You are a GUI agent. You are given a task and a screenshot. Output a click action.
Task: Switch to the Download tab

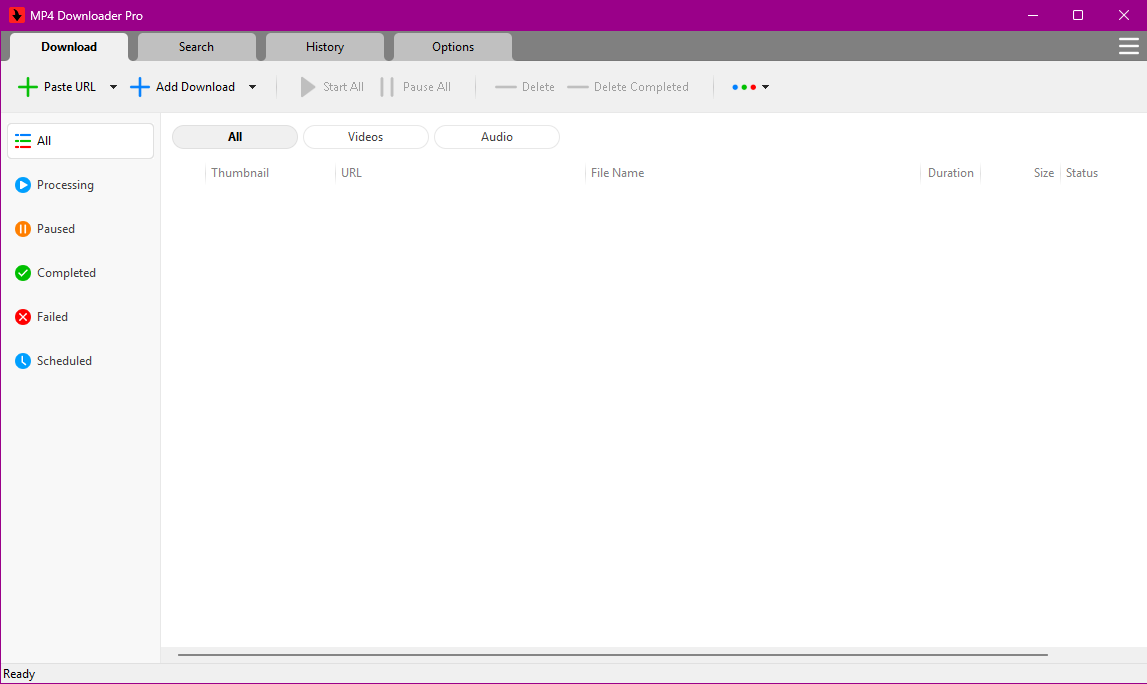pos(69,47)
